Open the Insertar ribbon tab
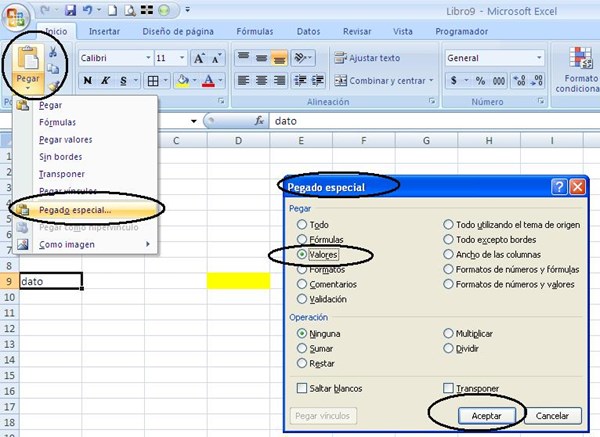This screenshot has width=600, height=437. pos(104,31)
